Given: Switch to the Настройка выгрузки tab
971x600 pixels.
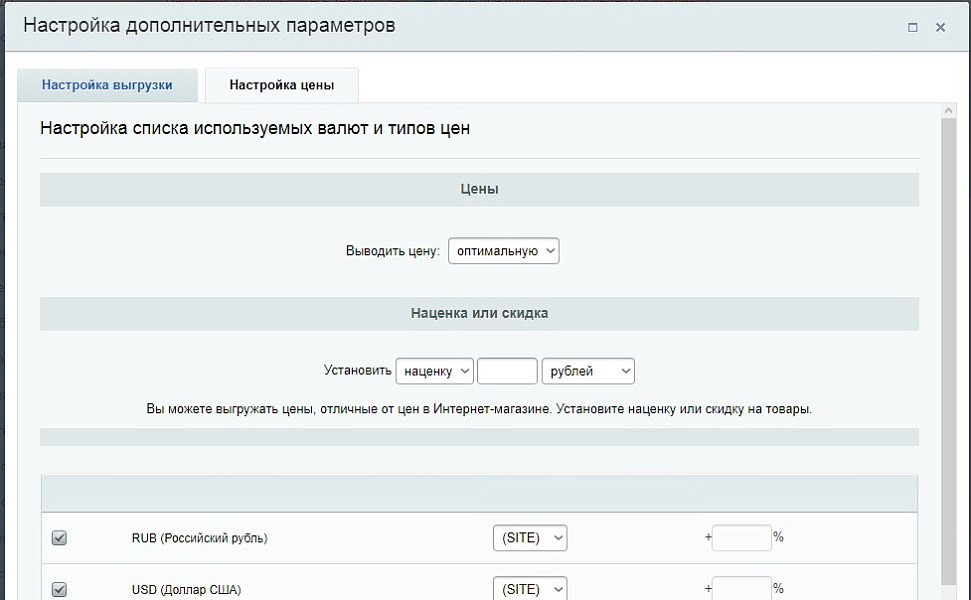Looking at the screenshot, I should 107,85.
